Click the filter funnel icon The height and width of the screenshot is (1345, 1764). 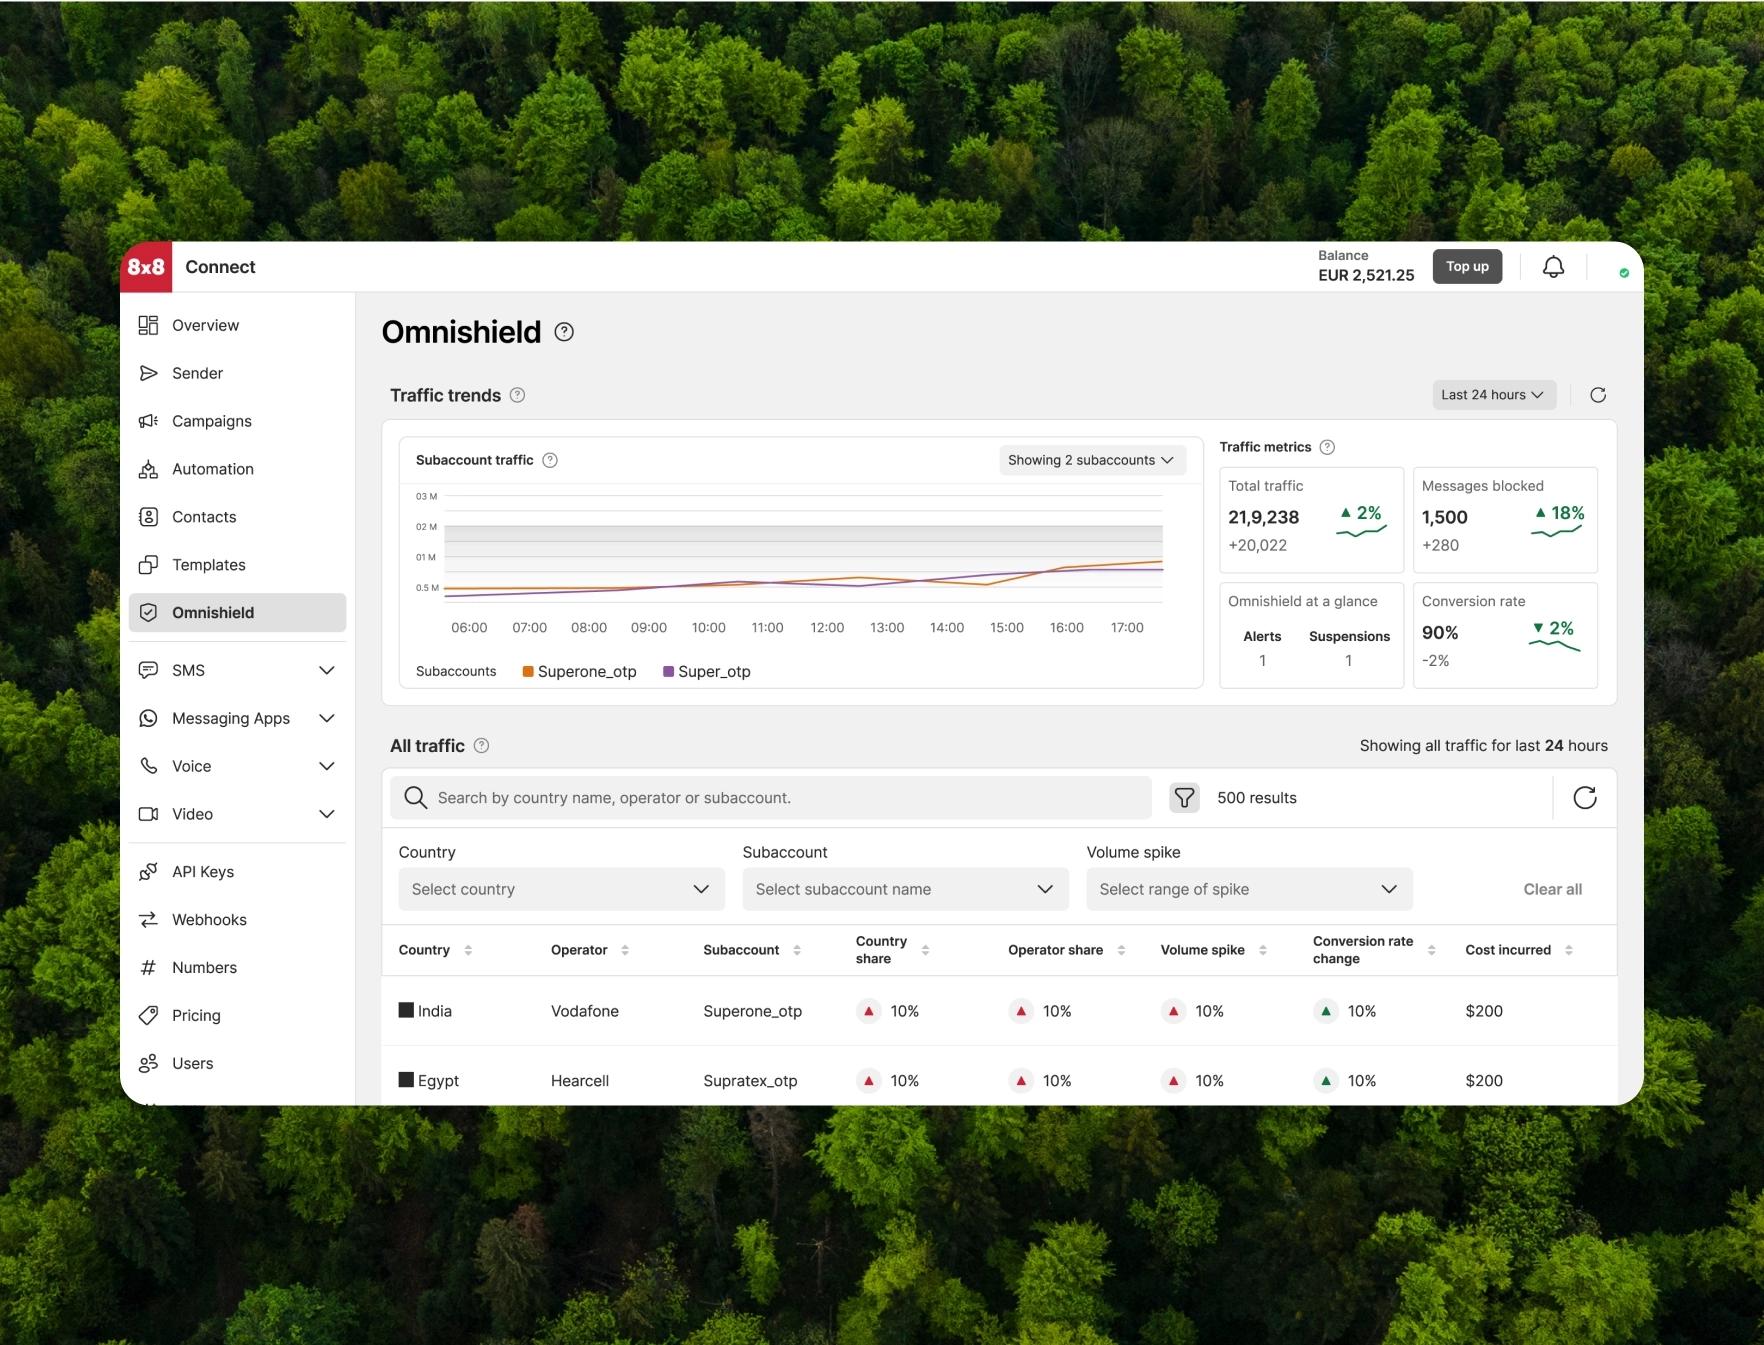click(x=1184, y=798)
